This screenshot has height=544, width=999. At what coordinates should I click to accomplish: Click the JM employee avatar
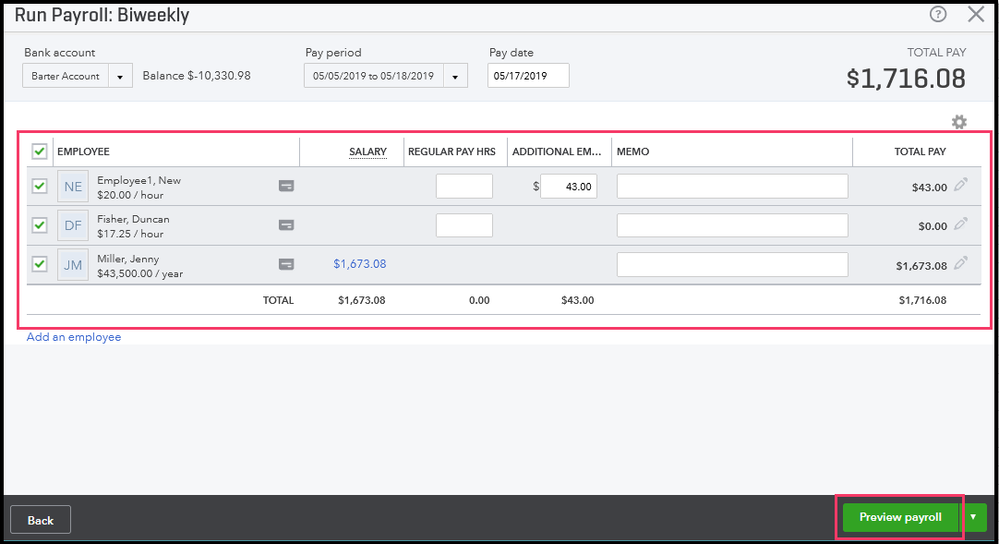73,264
